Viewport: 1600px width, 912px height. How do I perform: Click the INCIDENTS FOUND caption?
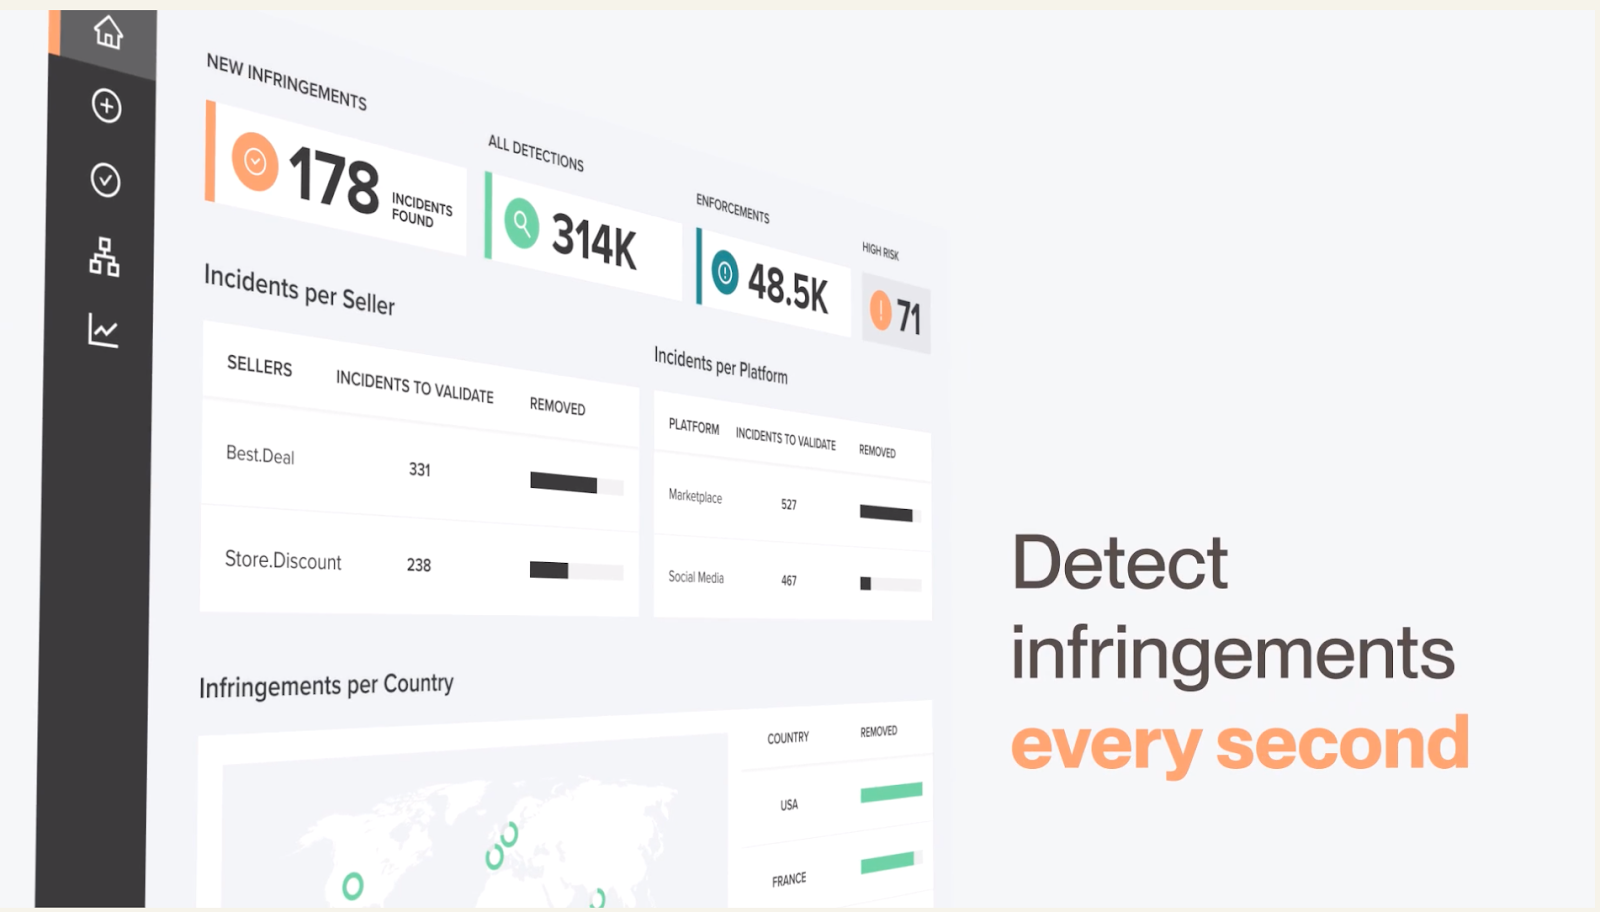[421, 210]
